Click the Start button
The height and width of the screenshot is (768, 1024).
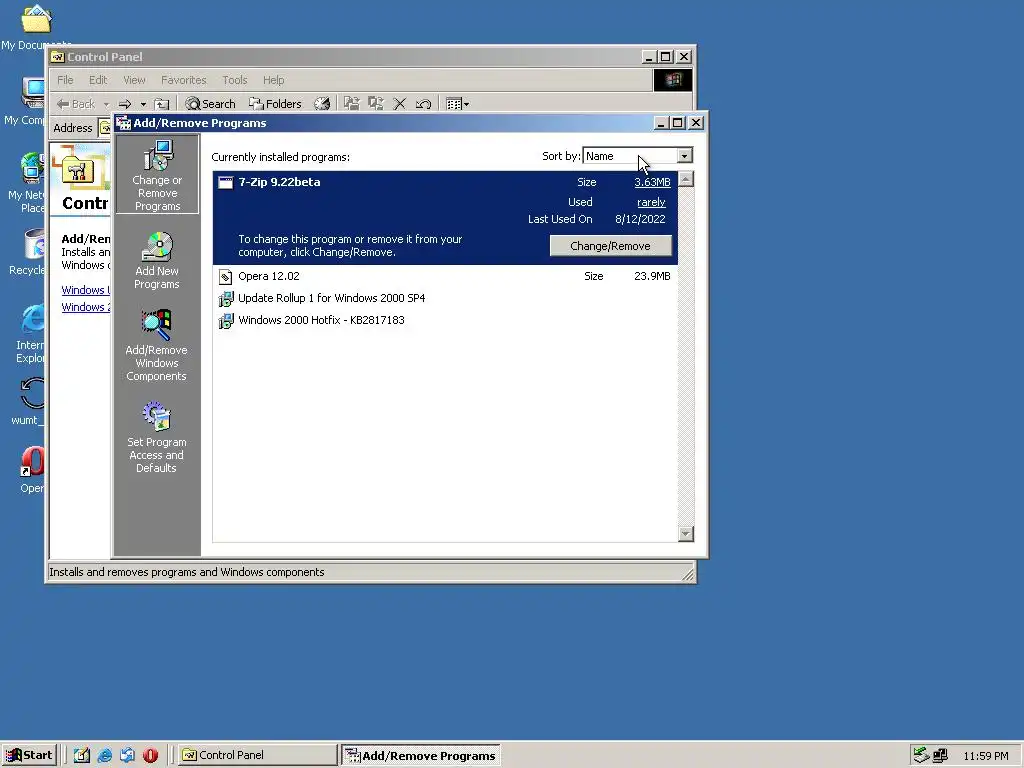pos(29,755)
